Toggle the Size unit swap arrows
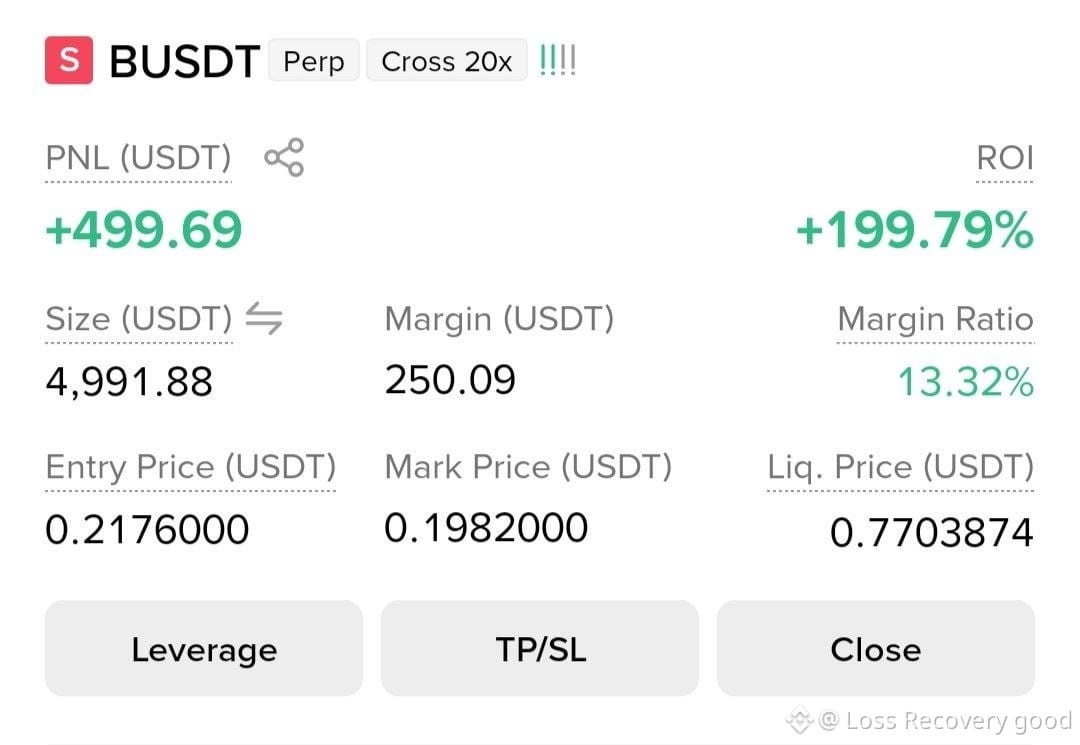The image size is (1080, 745). (264, 318)
